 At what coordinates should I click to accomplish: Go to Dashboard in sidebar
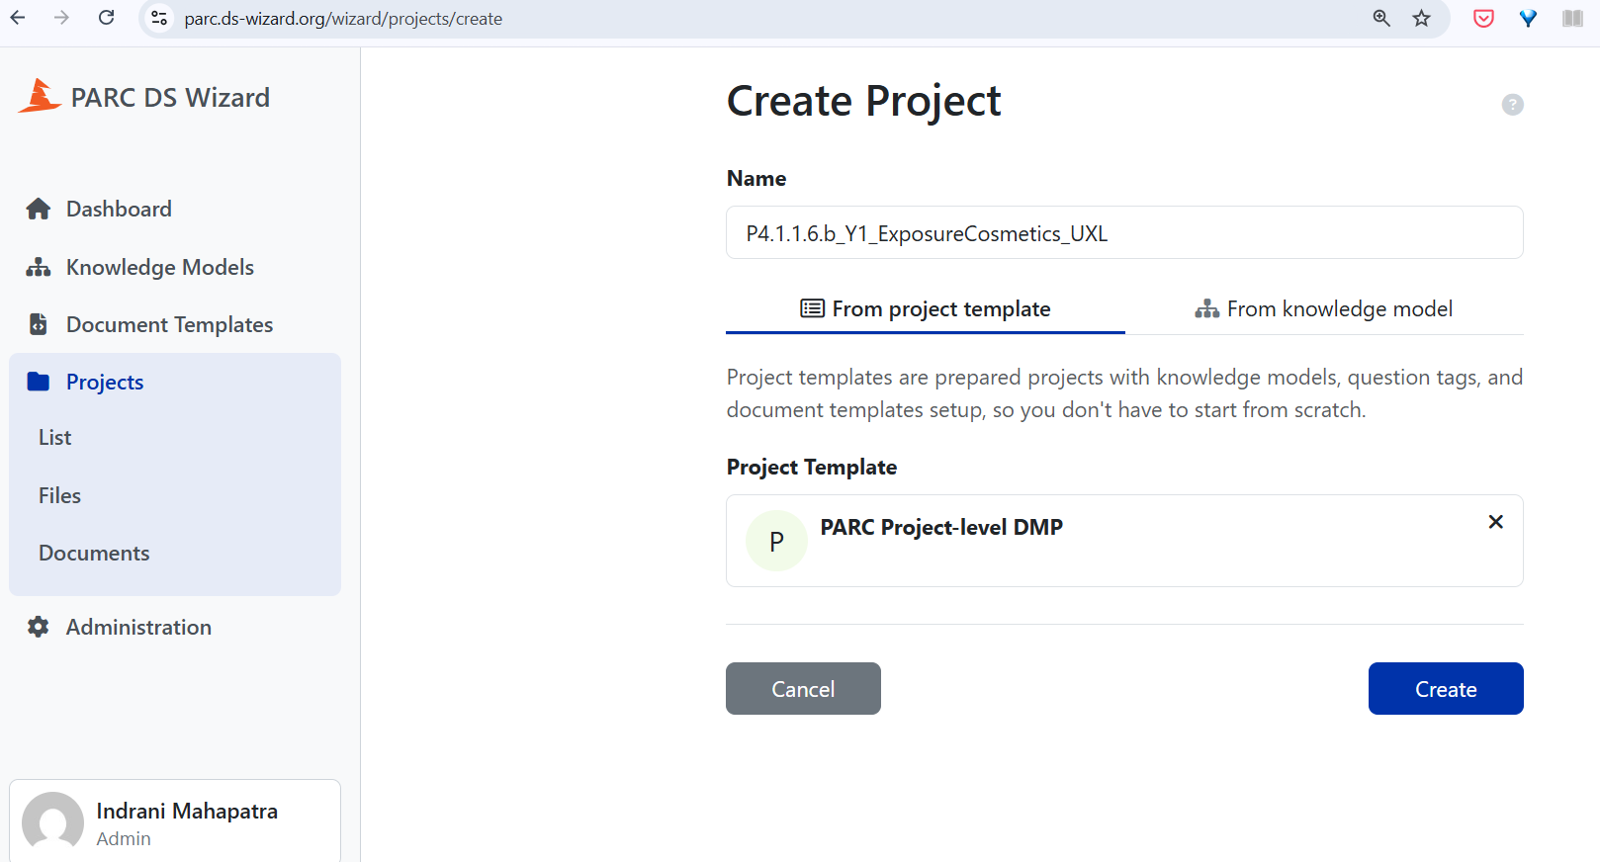coord(118,209)
